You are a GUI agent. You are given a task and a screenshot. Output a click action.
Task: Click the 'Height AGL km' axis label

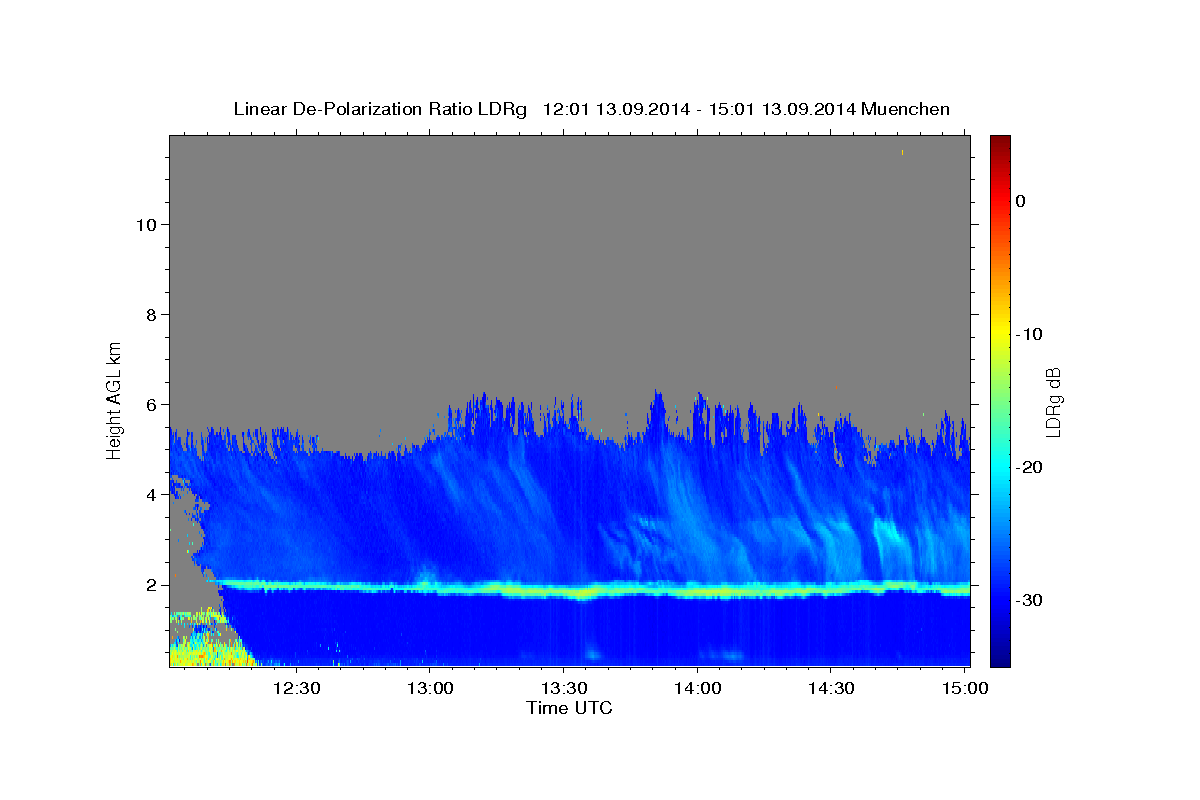[114, 399]
